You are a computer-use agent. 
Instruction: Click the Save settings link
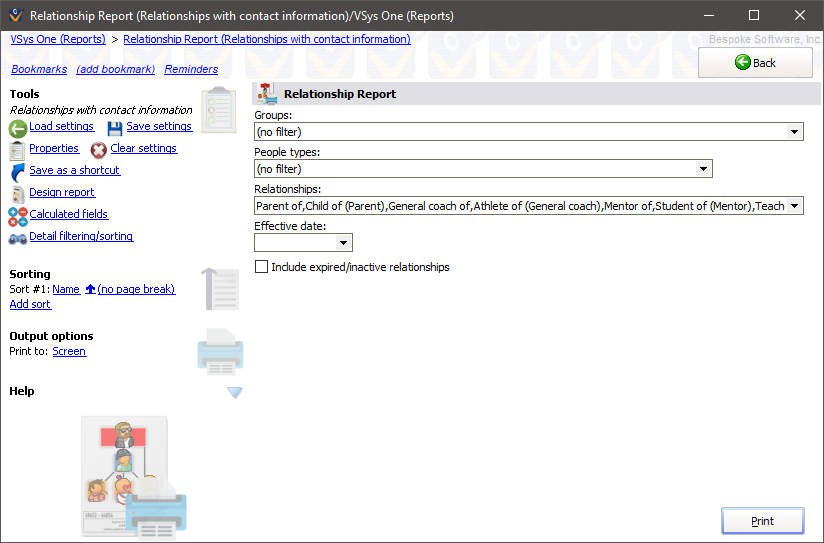click(159, 126)
